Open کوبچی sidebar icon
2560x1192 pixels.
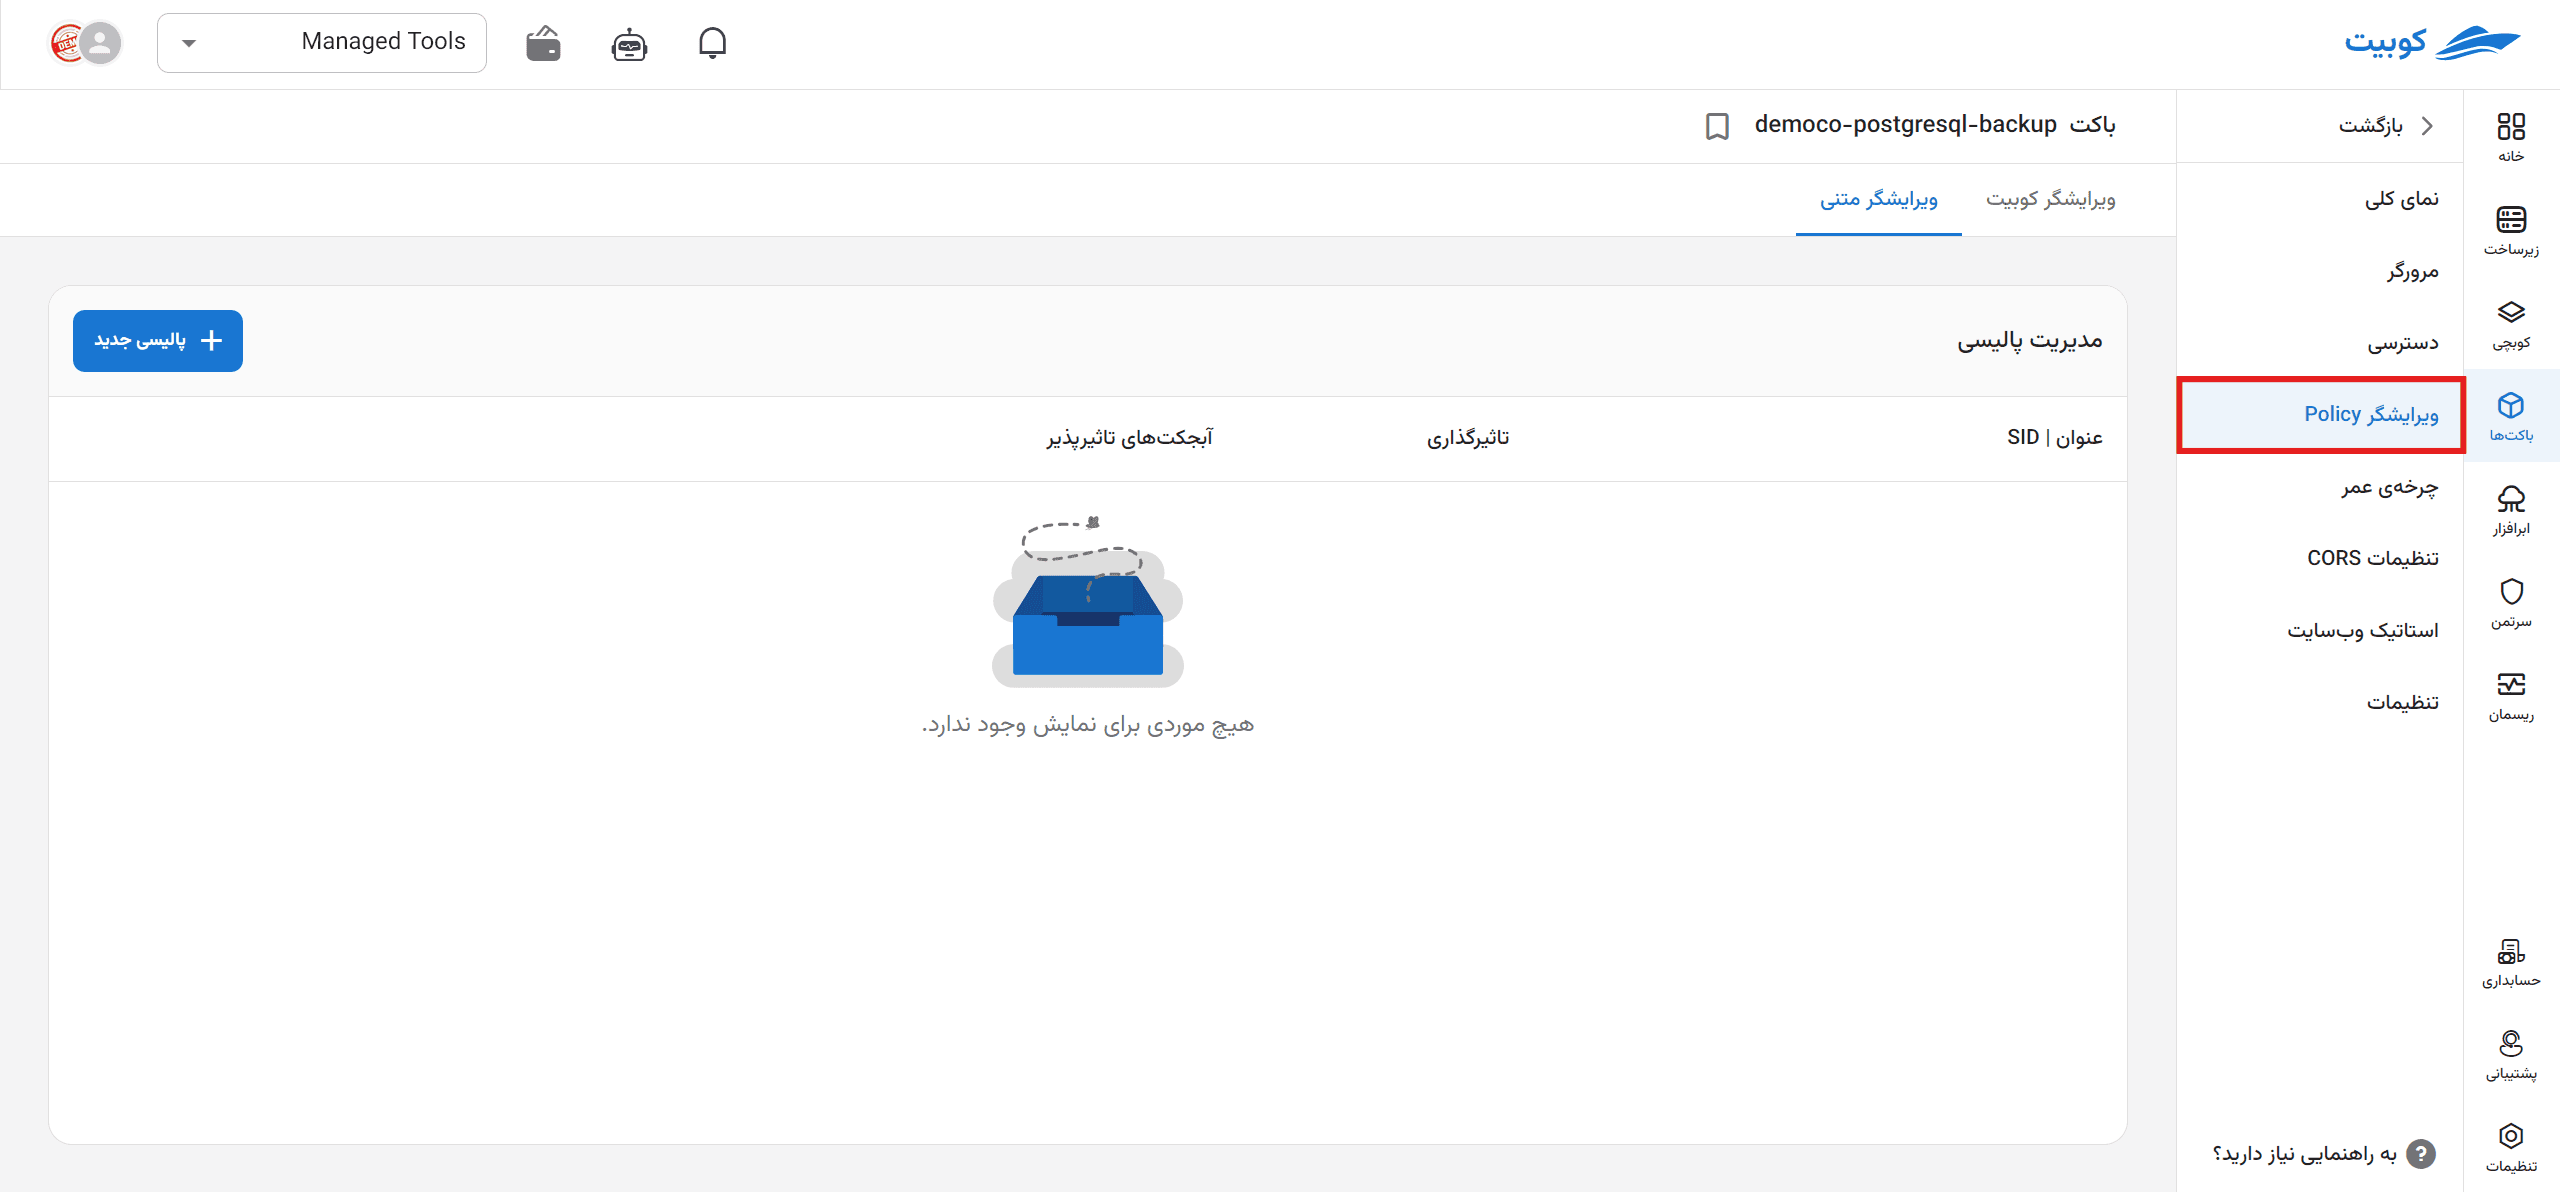click(2511, 324)
